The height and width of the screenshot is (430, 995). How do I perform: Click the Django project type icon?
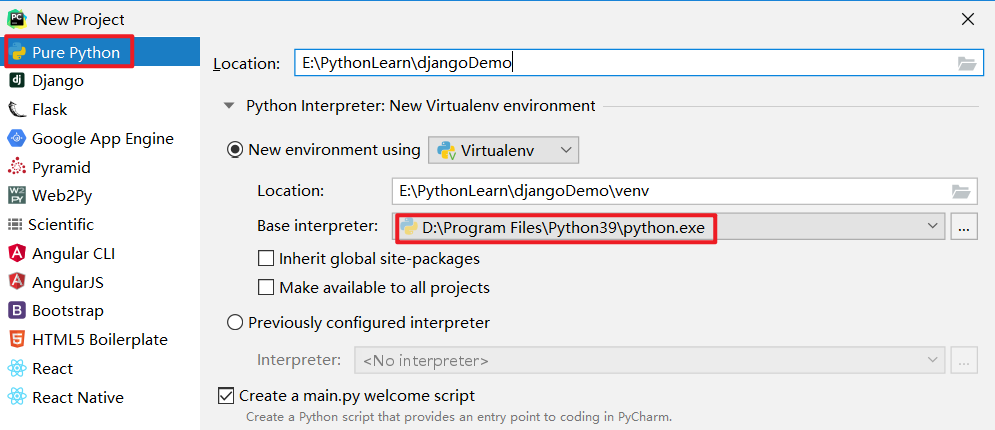pos(17,80)
